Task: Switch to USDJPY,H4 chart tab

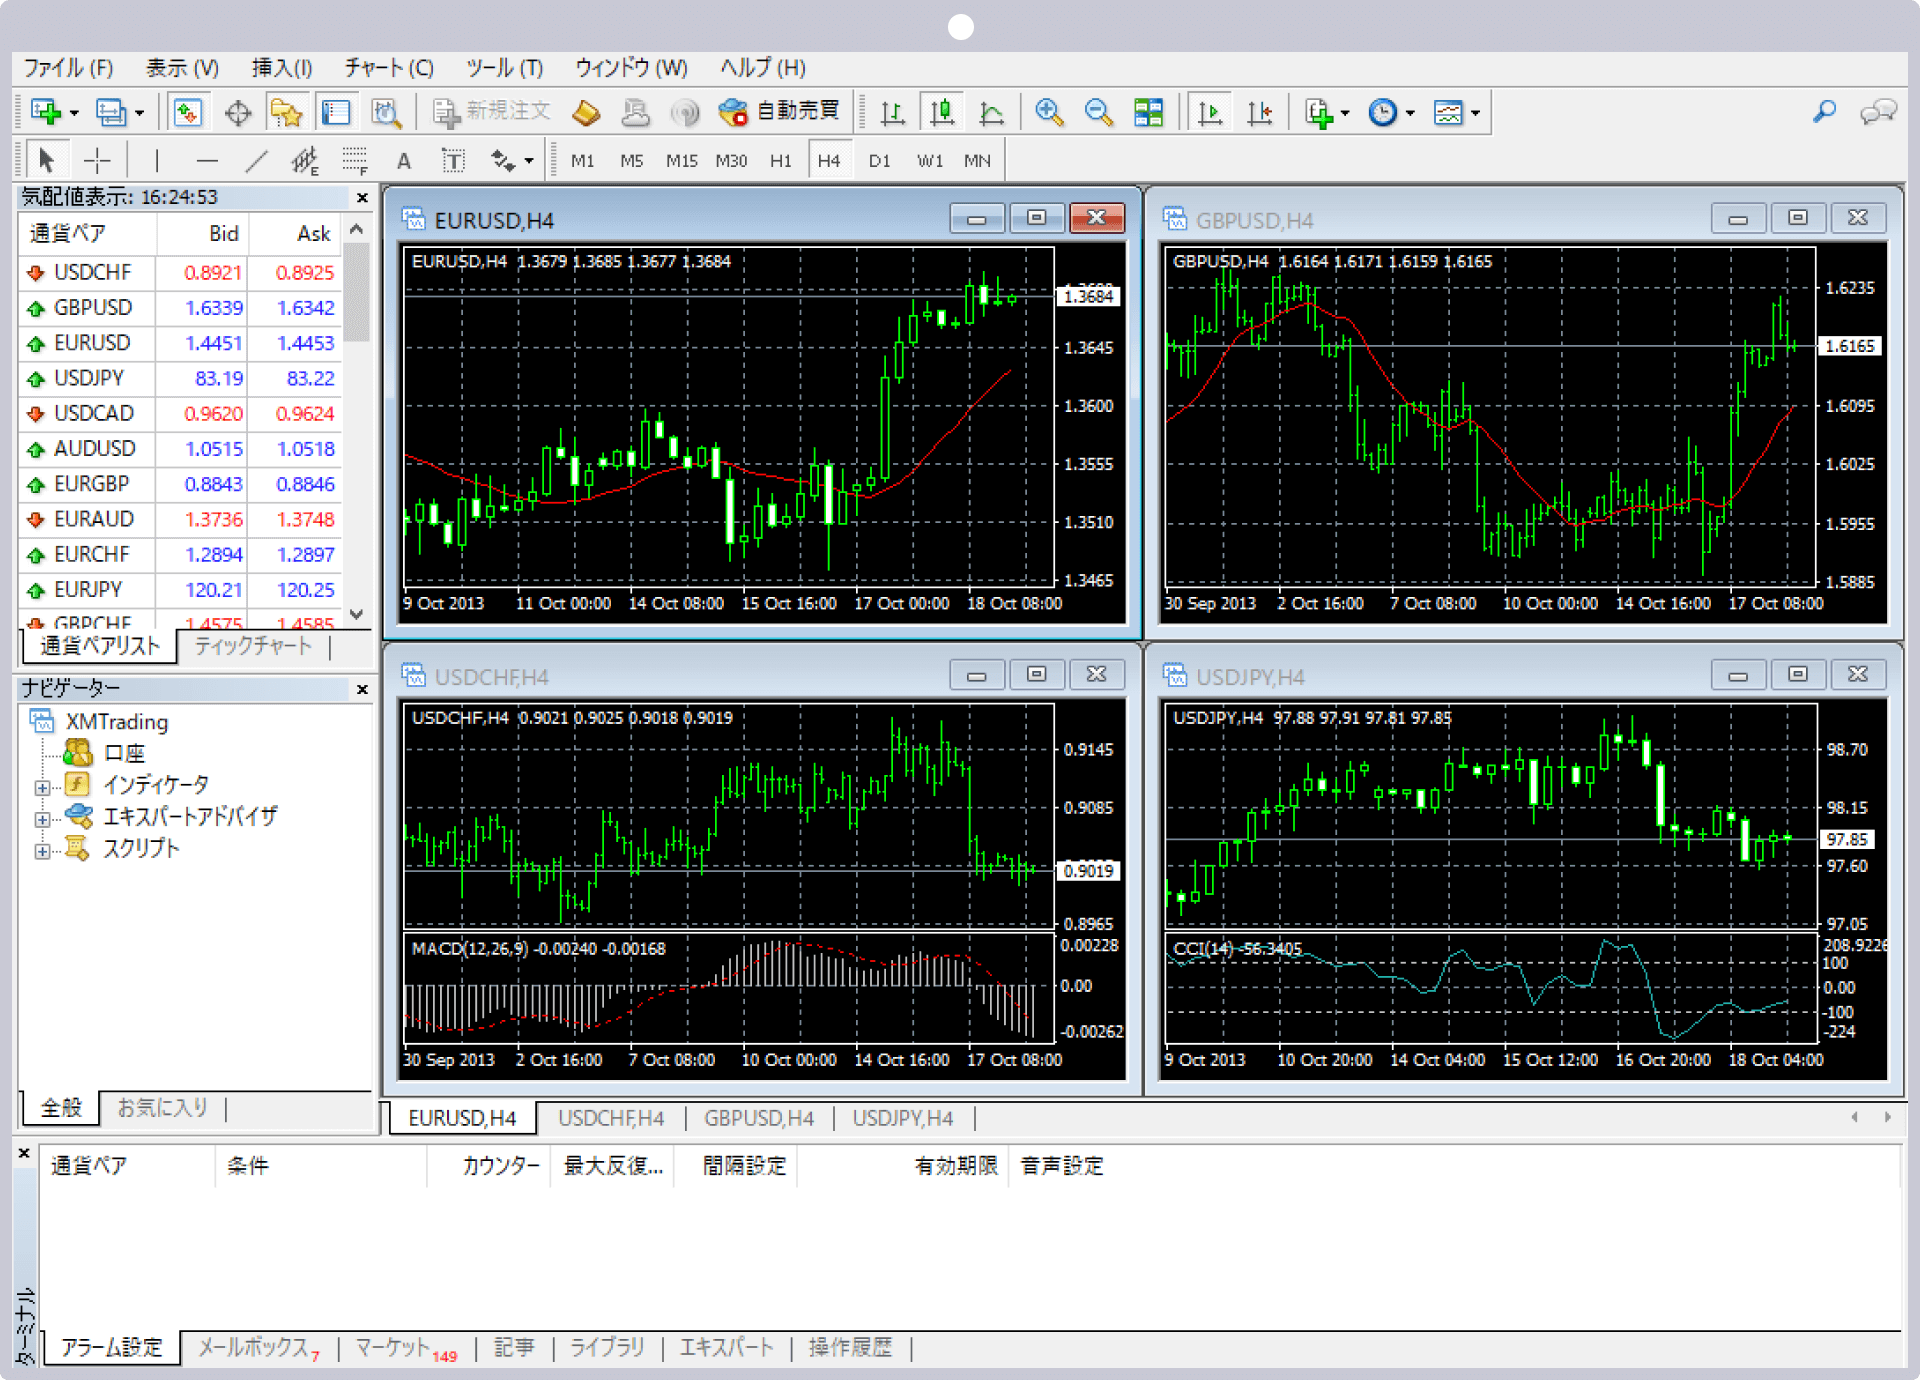Action: (902, 1118)
